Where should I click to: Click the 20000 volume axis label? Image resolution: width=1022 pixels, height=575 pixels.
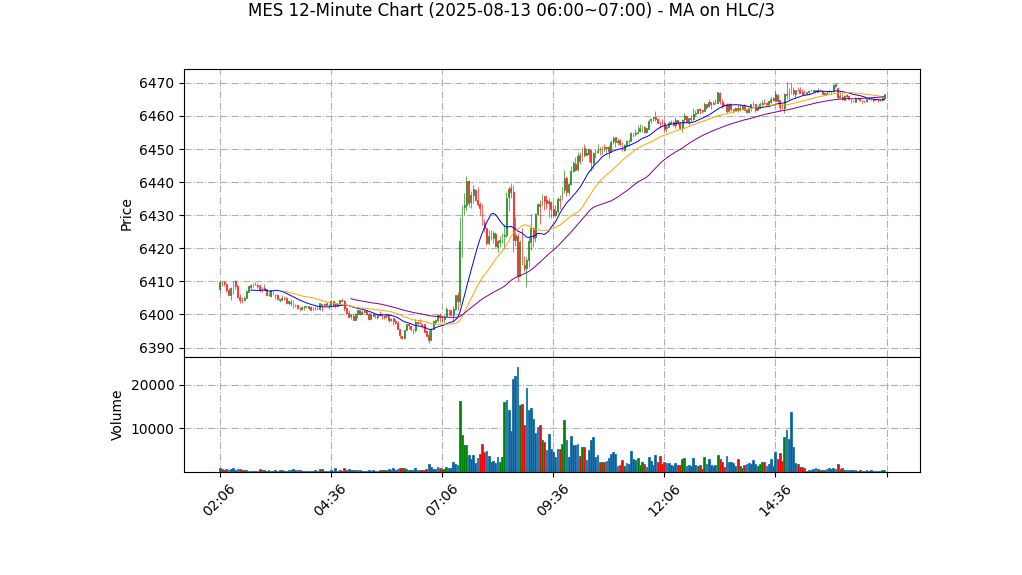[x=153, y=385]
